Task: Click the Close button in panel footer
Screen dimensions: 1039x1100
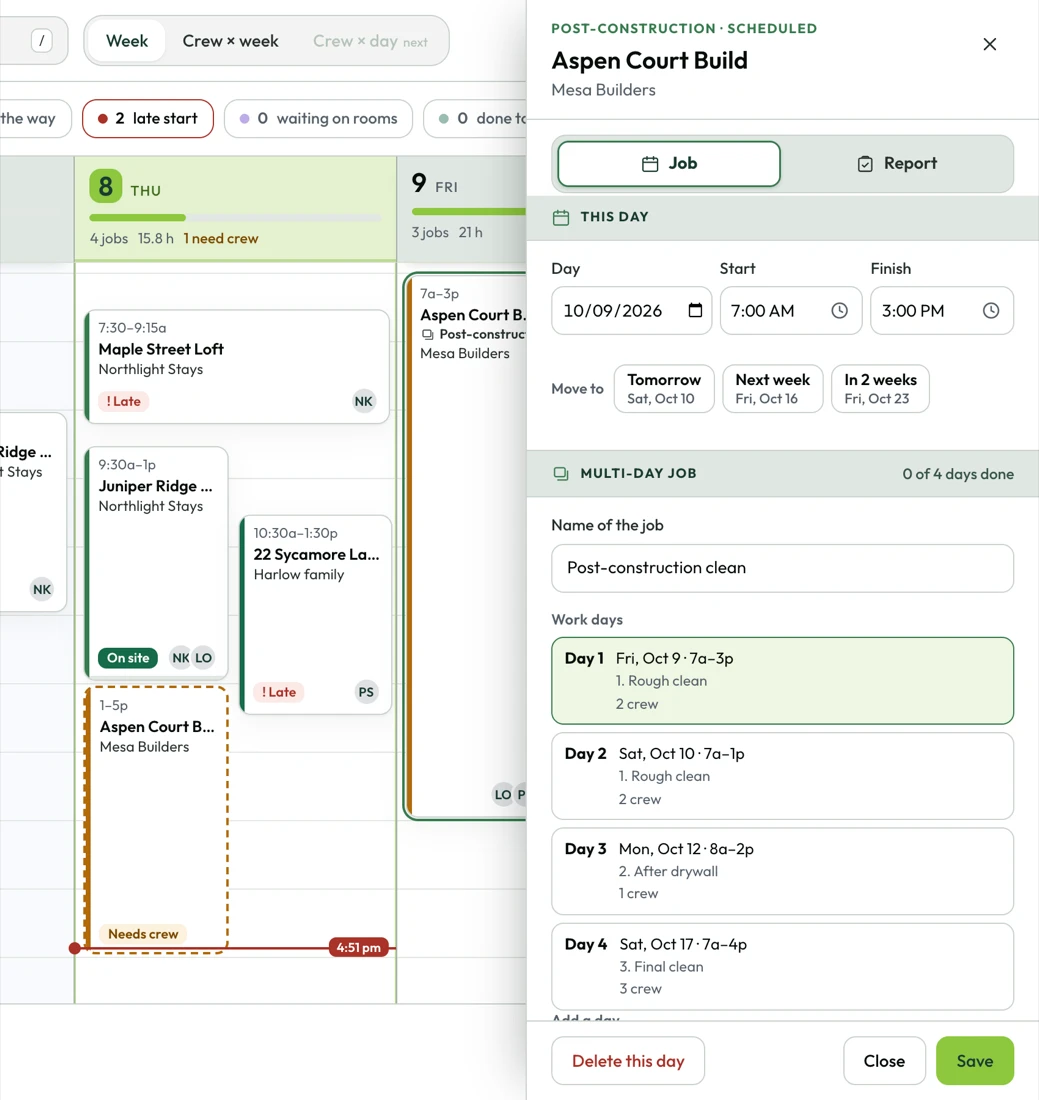Action: coord(884,1061)
